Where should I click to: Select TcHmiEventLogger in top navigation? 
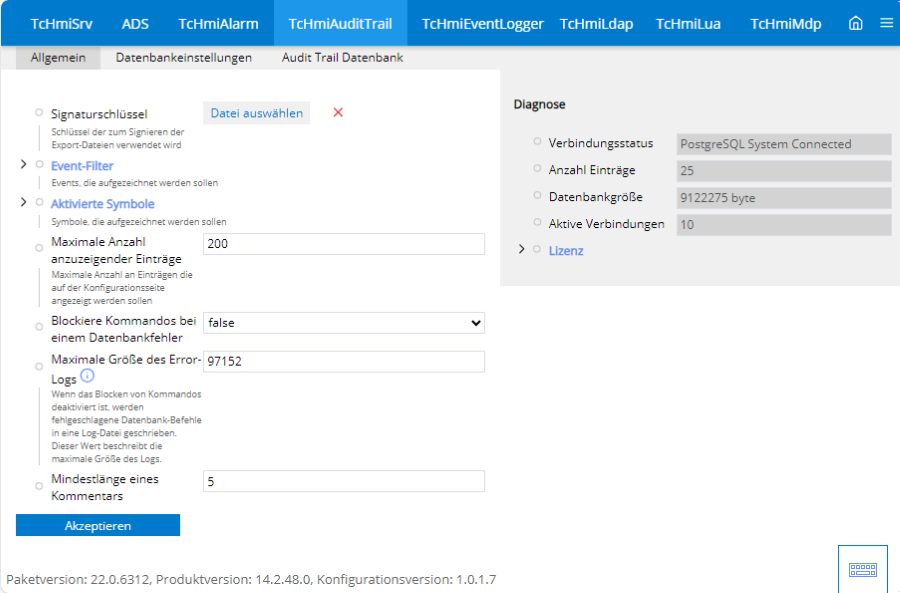tap(482, 23)
